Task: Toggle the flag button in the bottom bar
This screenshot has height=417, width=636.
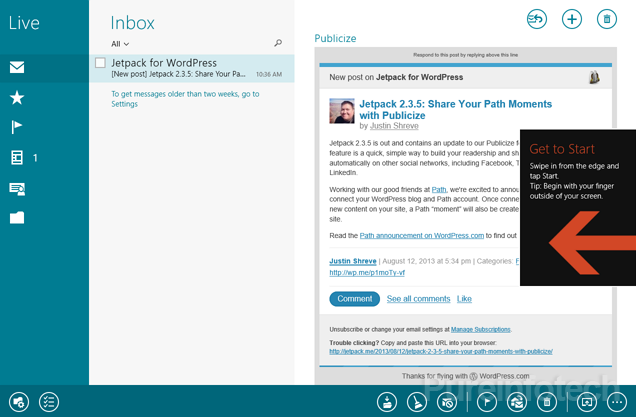Action: [x=486, y=401]
